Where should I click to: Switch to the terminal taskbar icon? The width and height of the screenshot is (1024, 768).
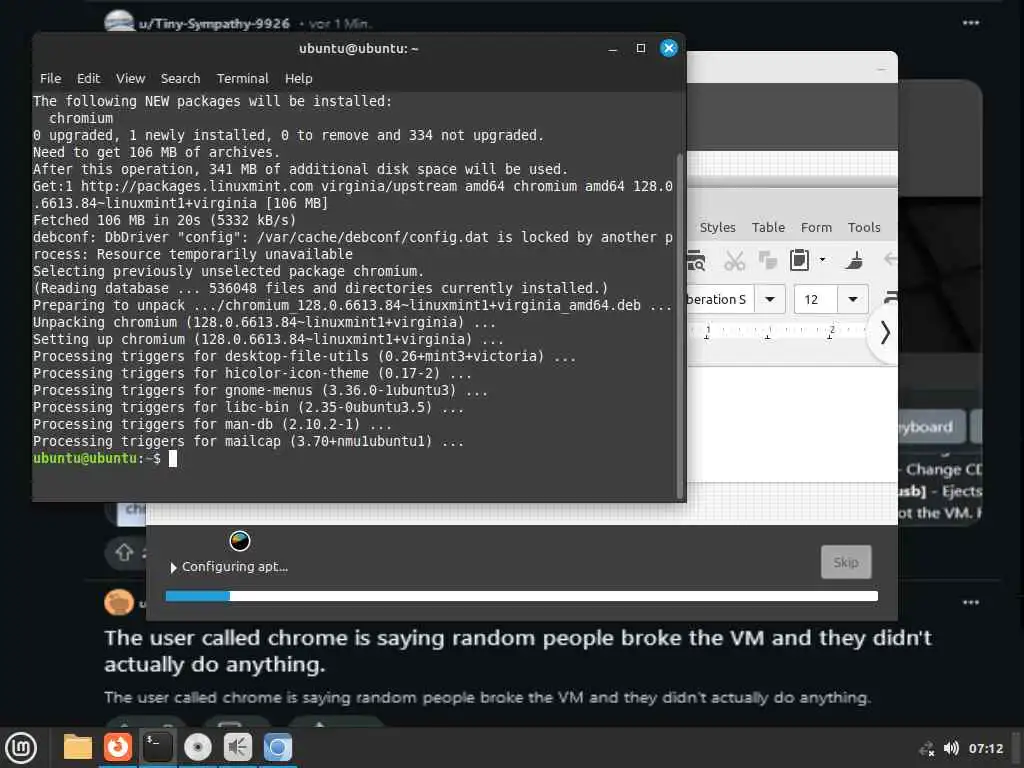[157, 747]
